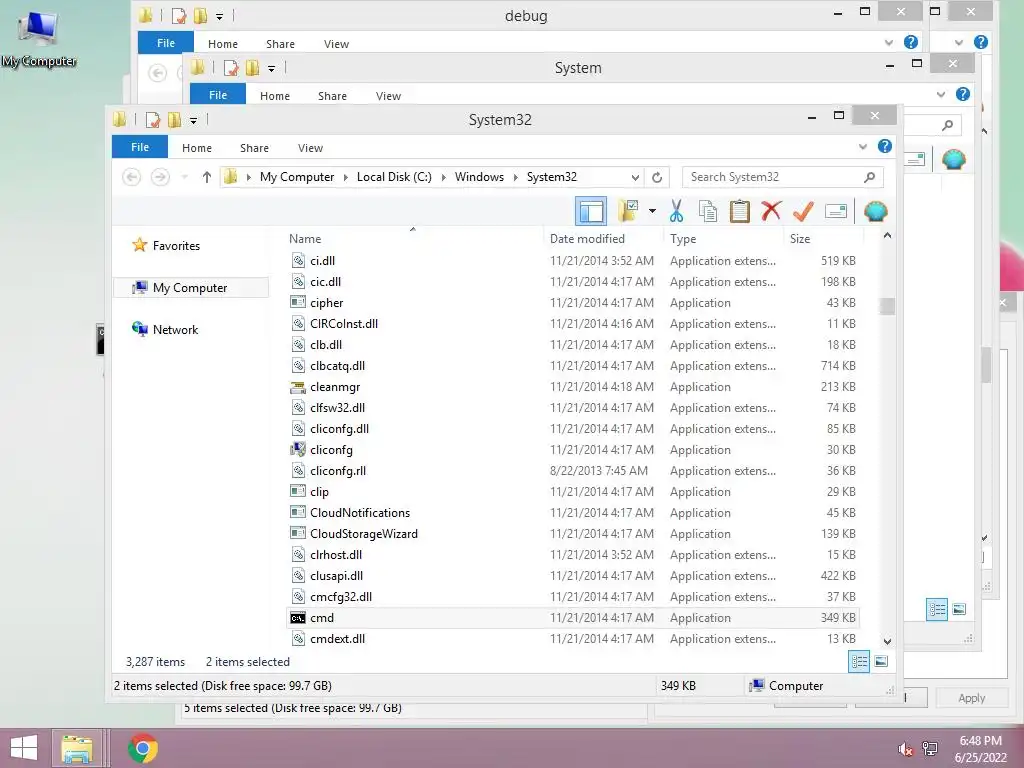Click Windows in the address breadcrumb
The width and height of the screenshot is (1024, 768).
click(x=479, y=177)
